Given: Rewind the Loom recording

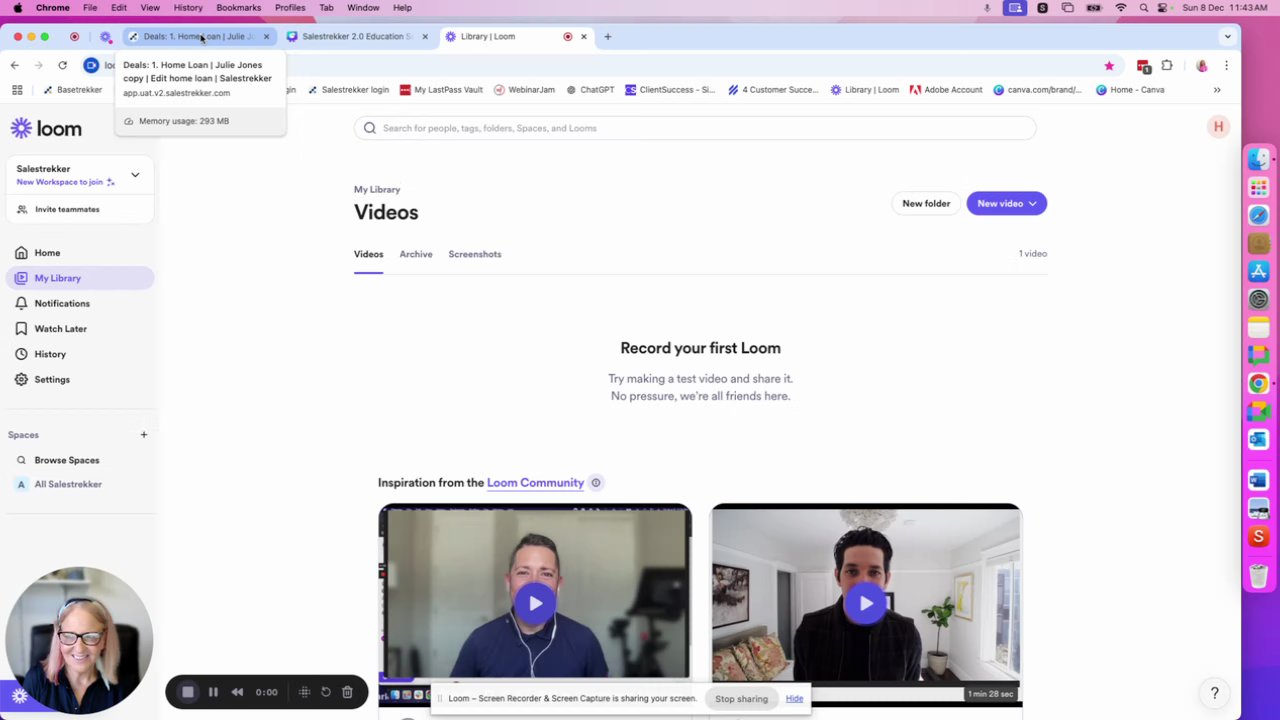Looking at the screenshot, I should 237,692.
